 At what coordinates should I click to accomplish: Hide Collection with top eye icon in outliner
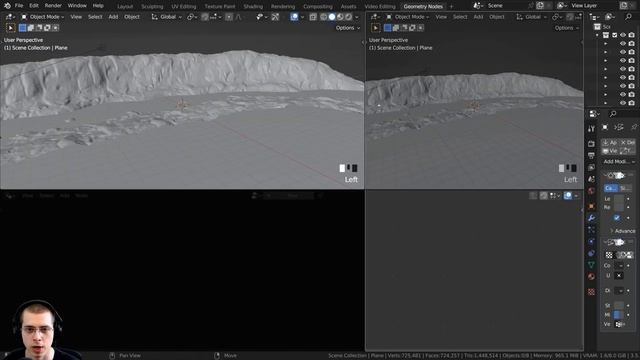(623, 35)
